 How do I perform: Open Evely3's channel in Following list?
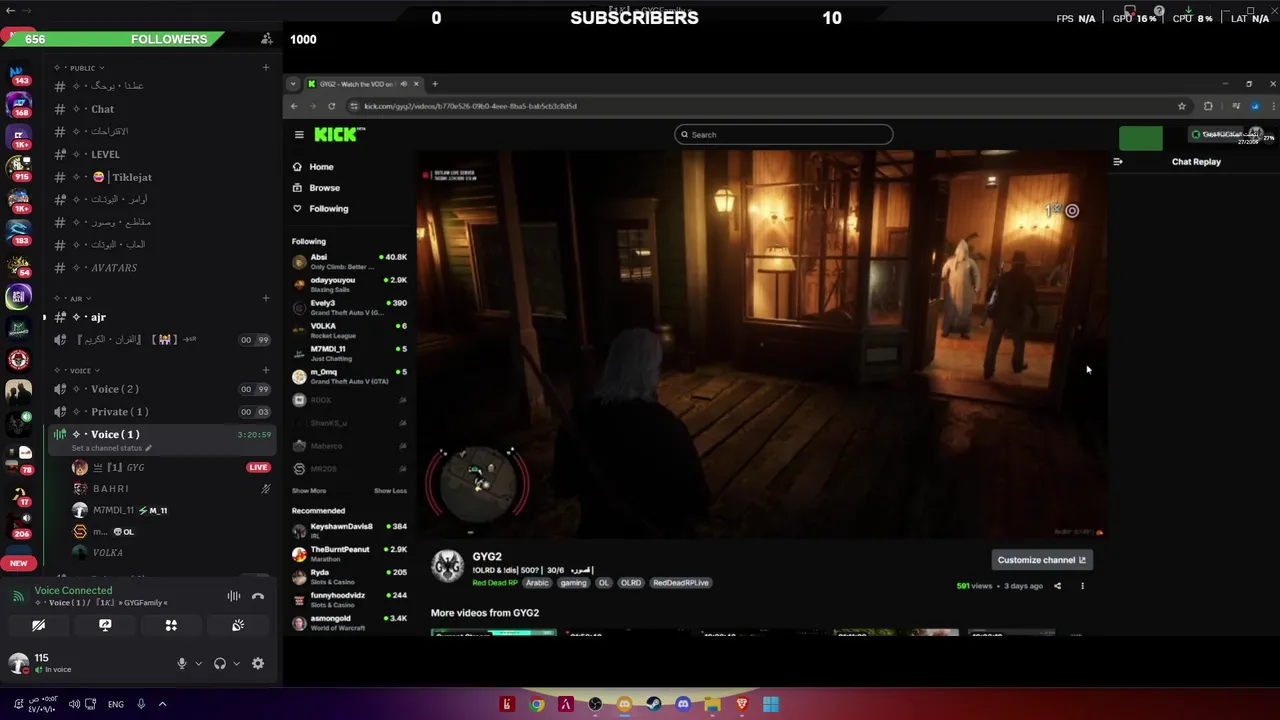click(349, 307)
